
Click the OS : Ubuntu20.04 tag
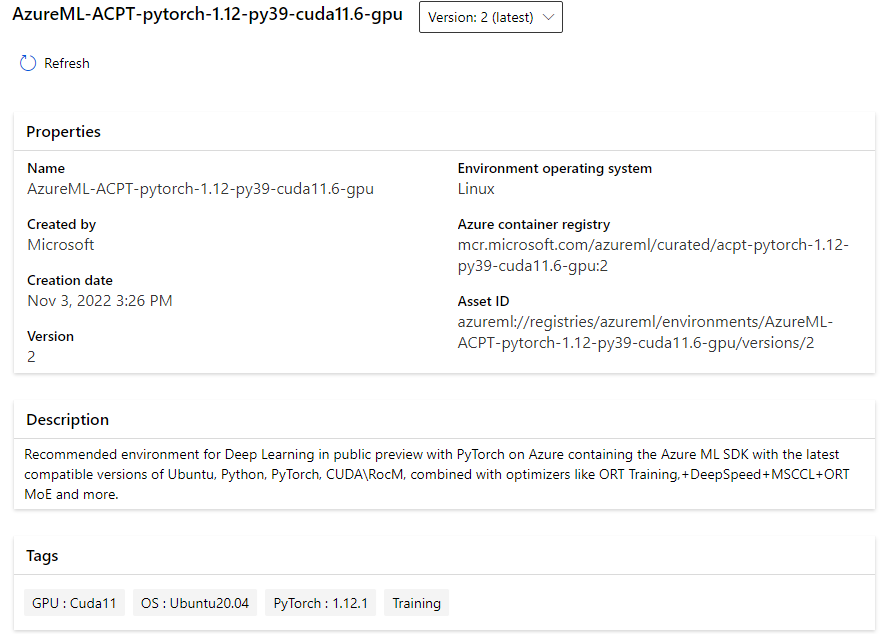click(x=195, y=603)
